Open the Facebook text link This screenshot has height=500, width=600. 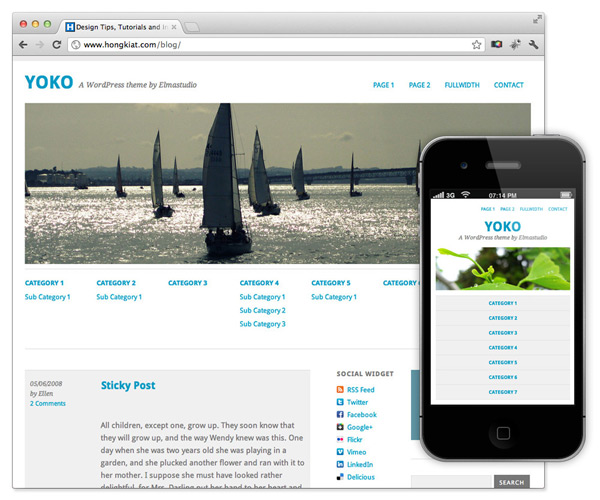362,415
